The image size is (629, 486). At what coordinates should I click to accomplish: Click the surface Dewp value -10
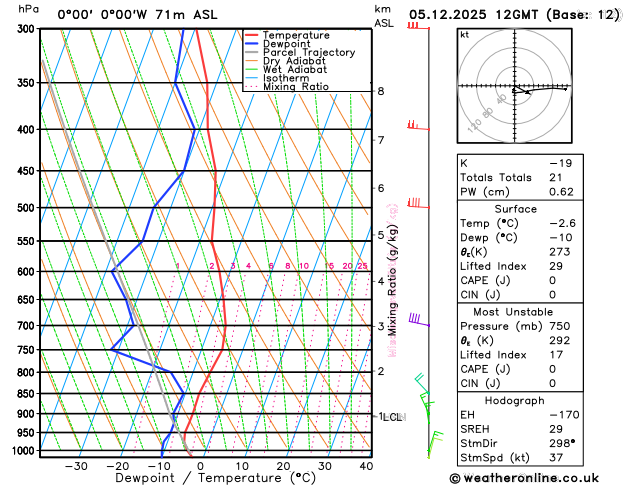561,238
